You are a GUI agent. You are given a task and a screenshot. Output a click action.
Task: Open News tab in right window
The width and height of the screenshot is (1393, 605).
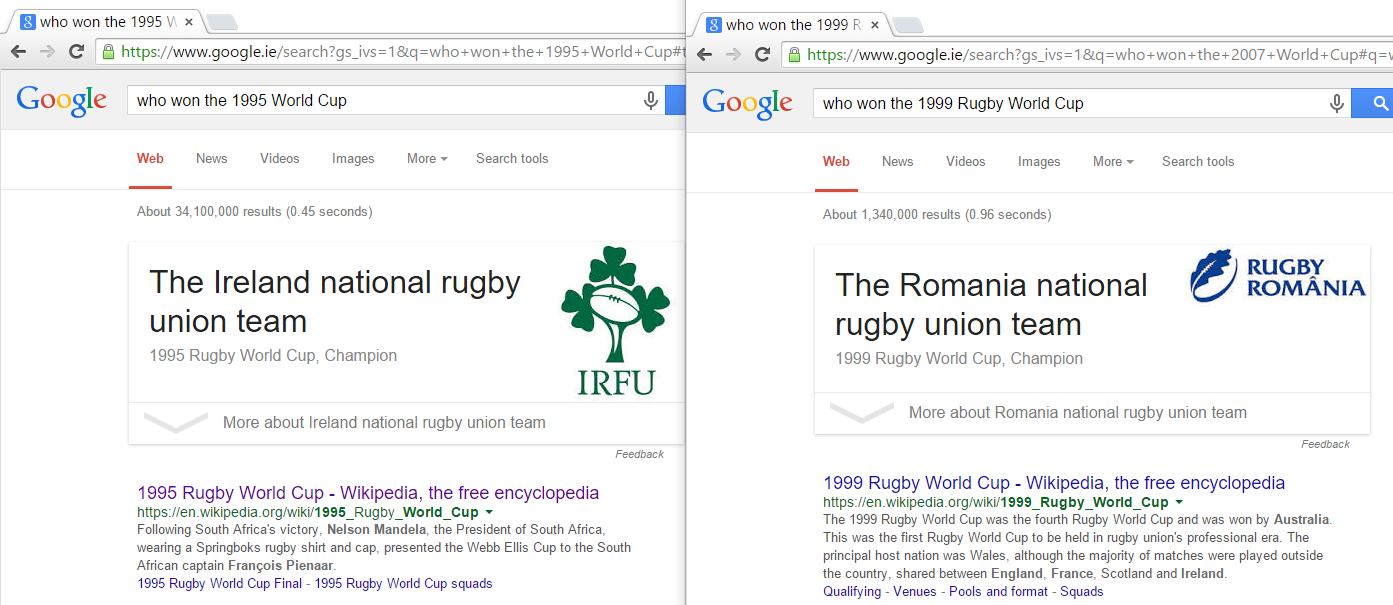[898, 161]
